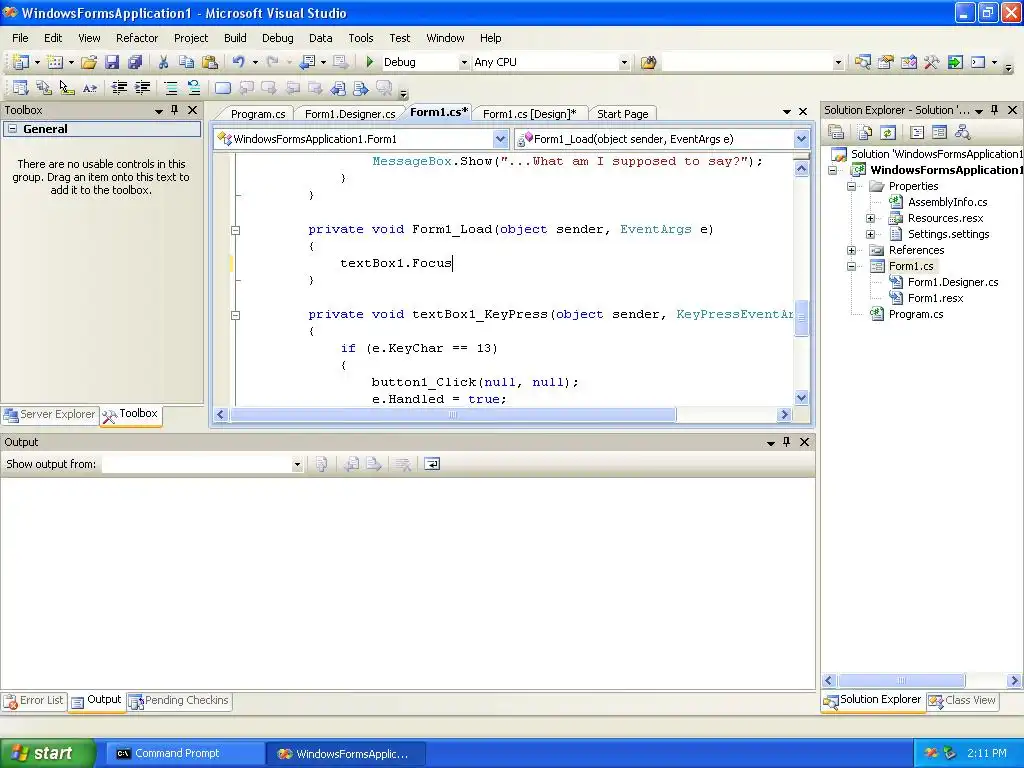Open the WindowsFormsApplication1.Form1 class dropdown
This screenshot has height=768, width=1024.
[500, 138]
